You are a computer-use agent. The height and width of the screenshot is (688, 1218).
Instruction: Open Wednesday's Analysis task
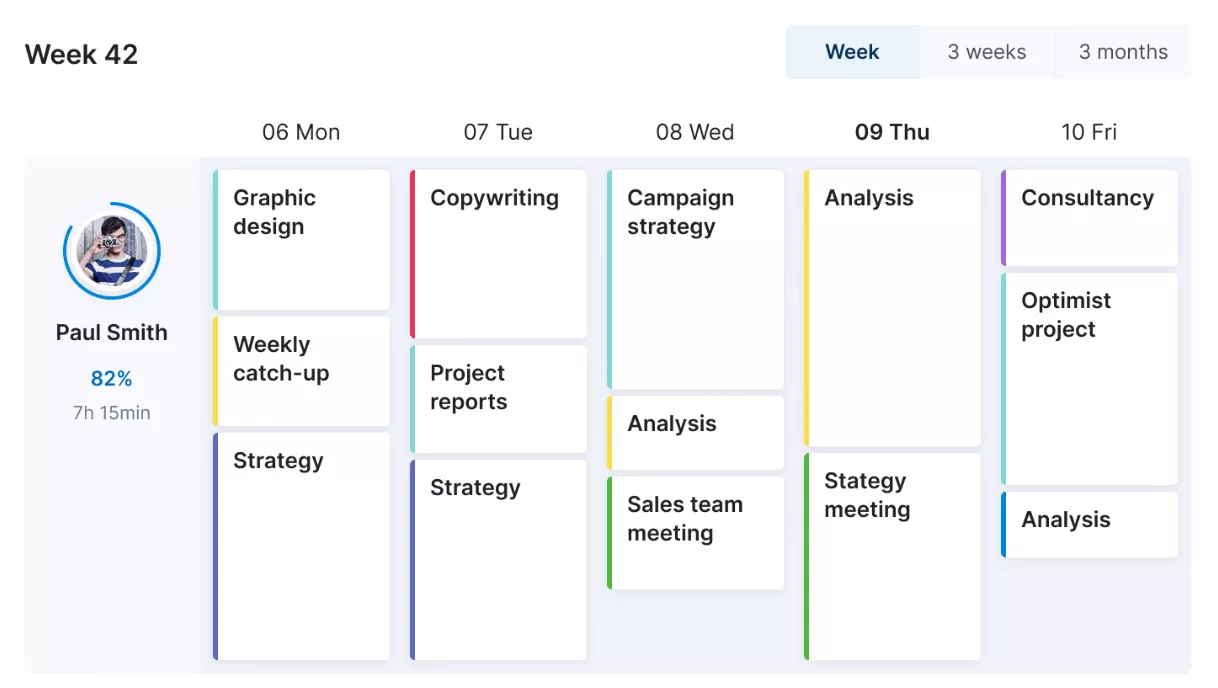point(694,432)
